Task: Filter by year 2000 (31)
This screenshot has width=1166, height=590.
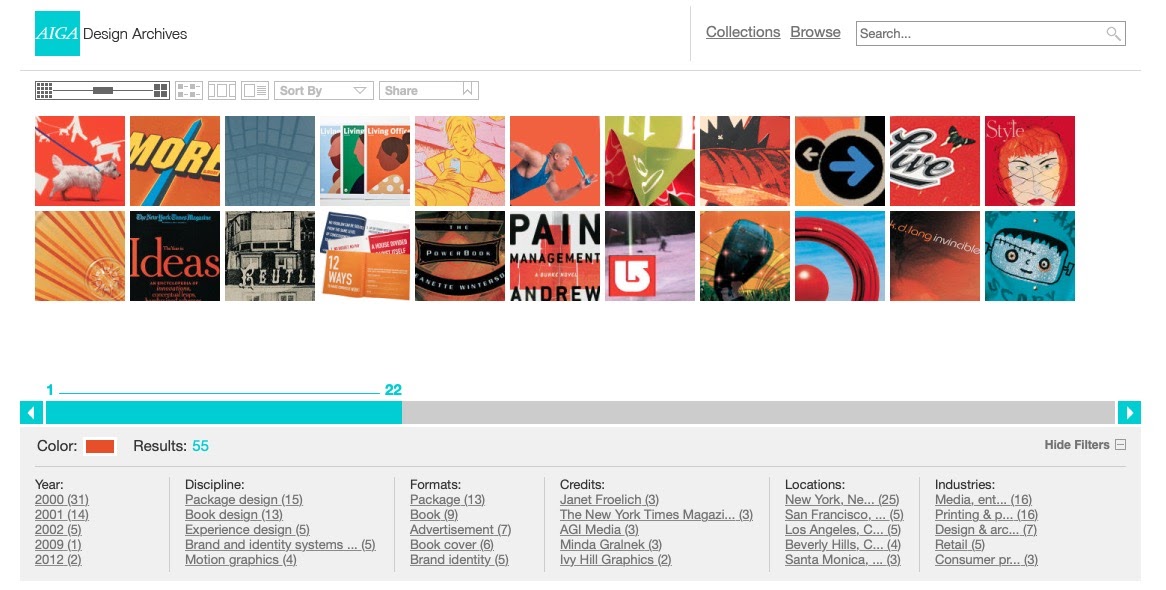Action: 62,500
